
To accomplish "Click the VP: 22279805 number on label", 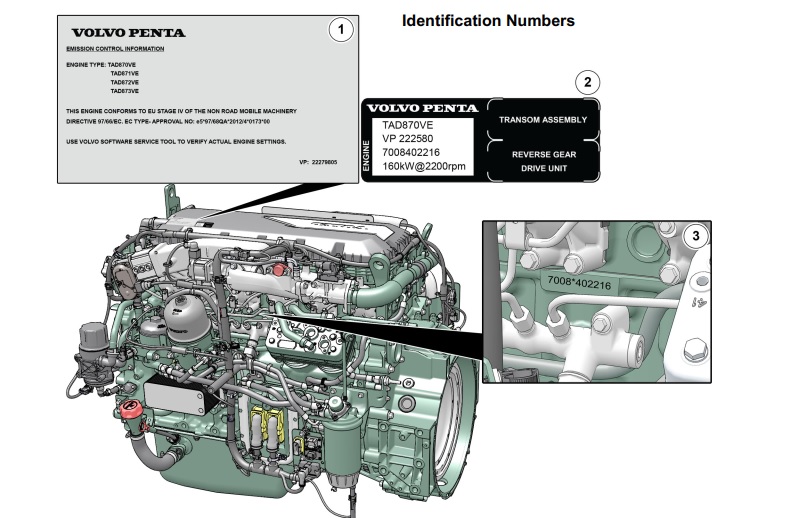I will (x=318, y=162).
